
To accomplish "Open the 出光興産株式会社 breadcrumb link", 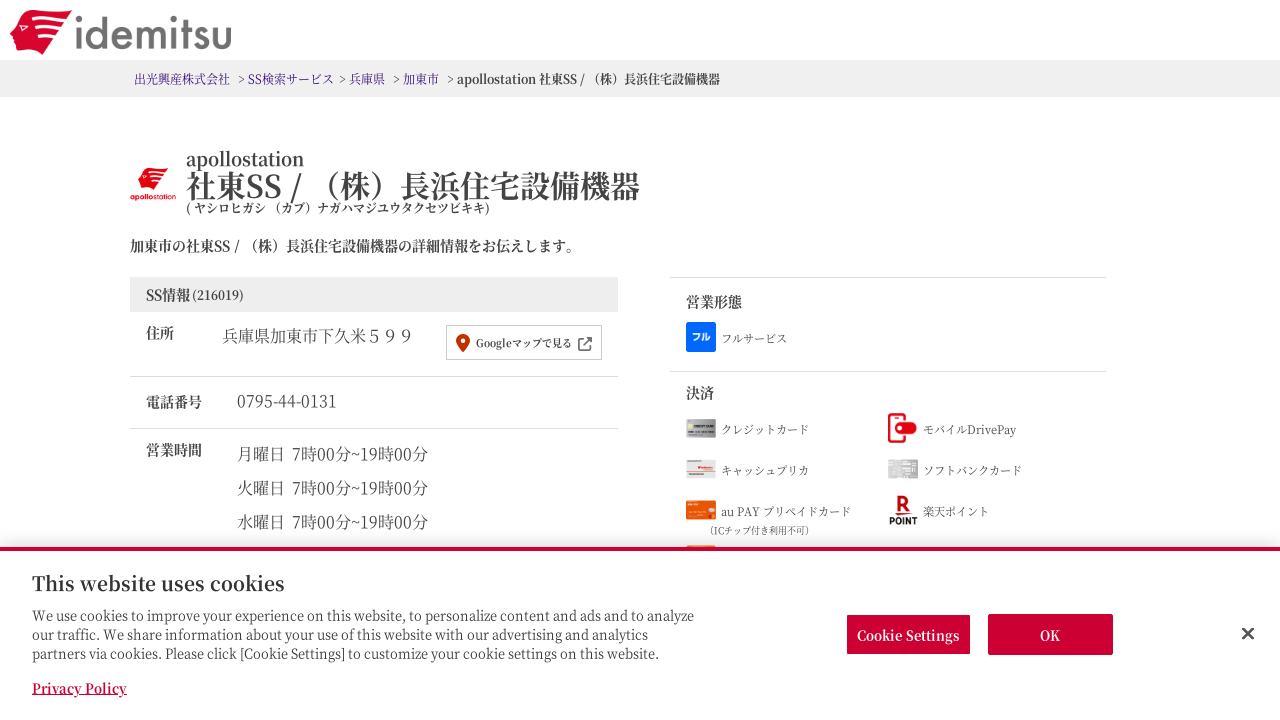I will pos(182,79).
